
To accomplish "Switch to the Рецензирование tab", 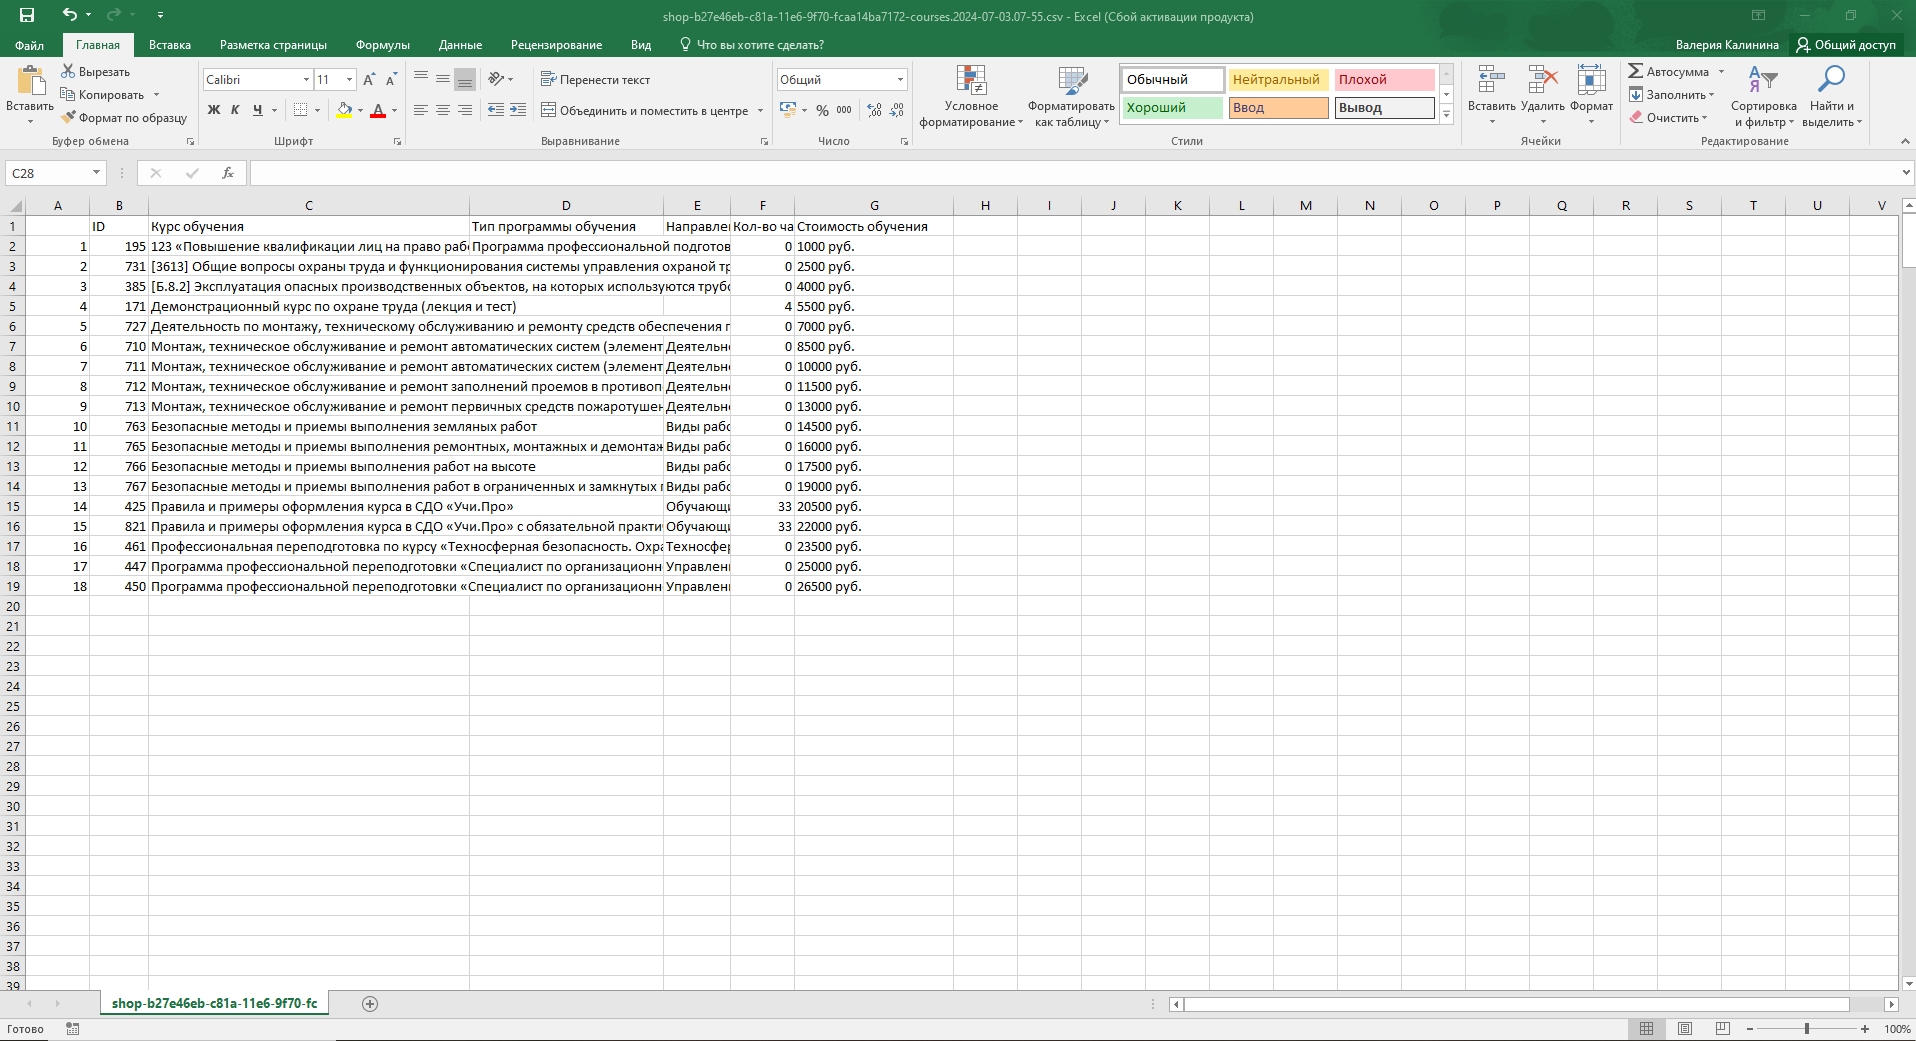I will pos(556,45).
